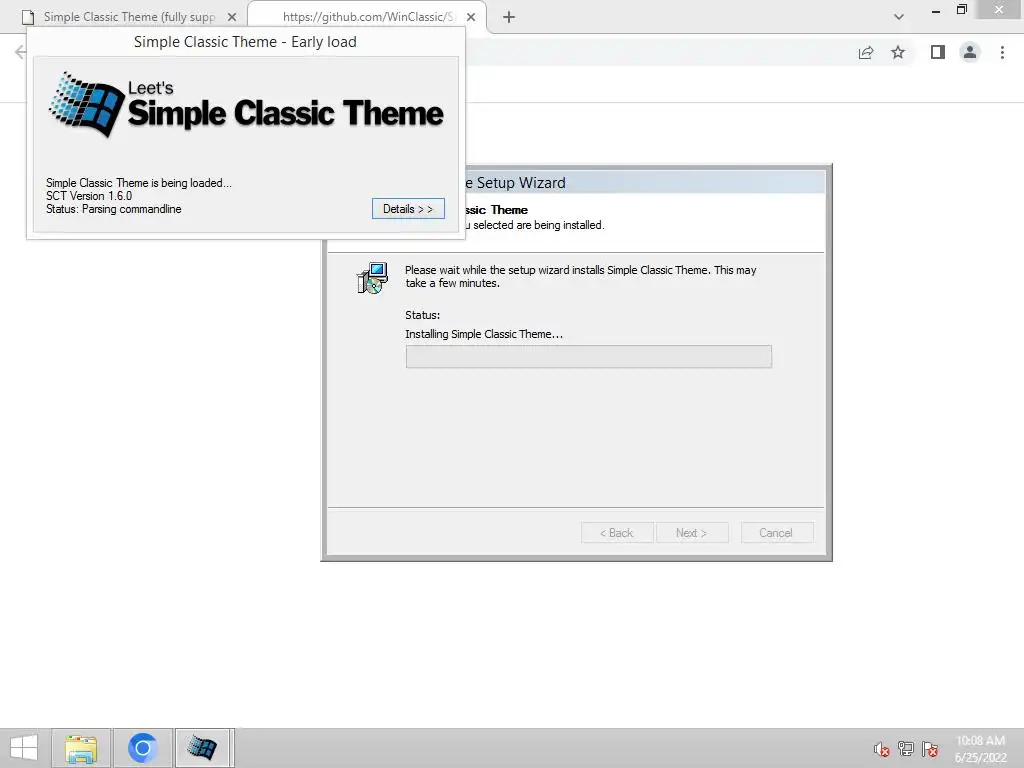Expand Details in Early load dialog
This screenshot has height=768, width=1024.
[x=408, y=209]
